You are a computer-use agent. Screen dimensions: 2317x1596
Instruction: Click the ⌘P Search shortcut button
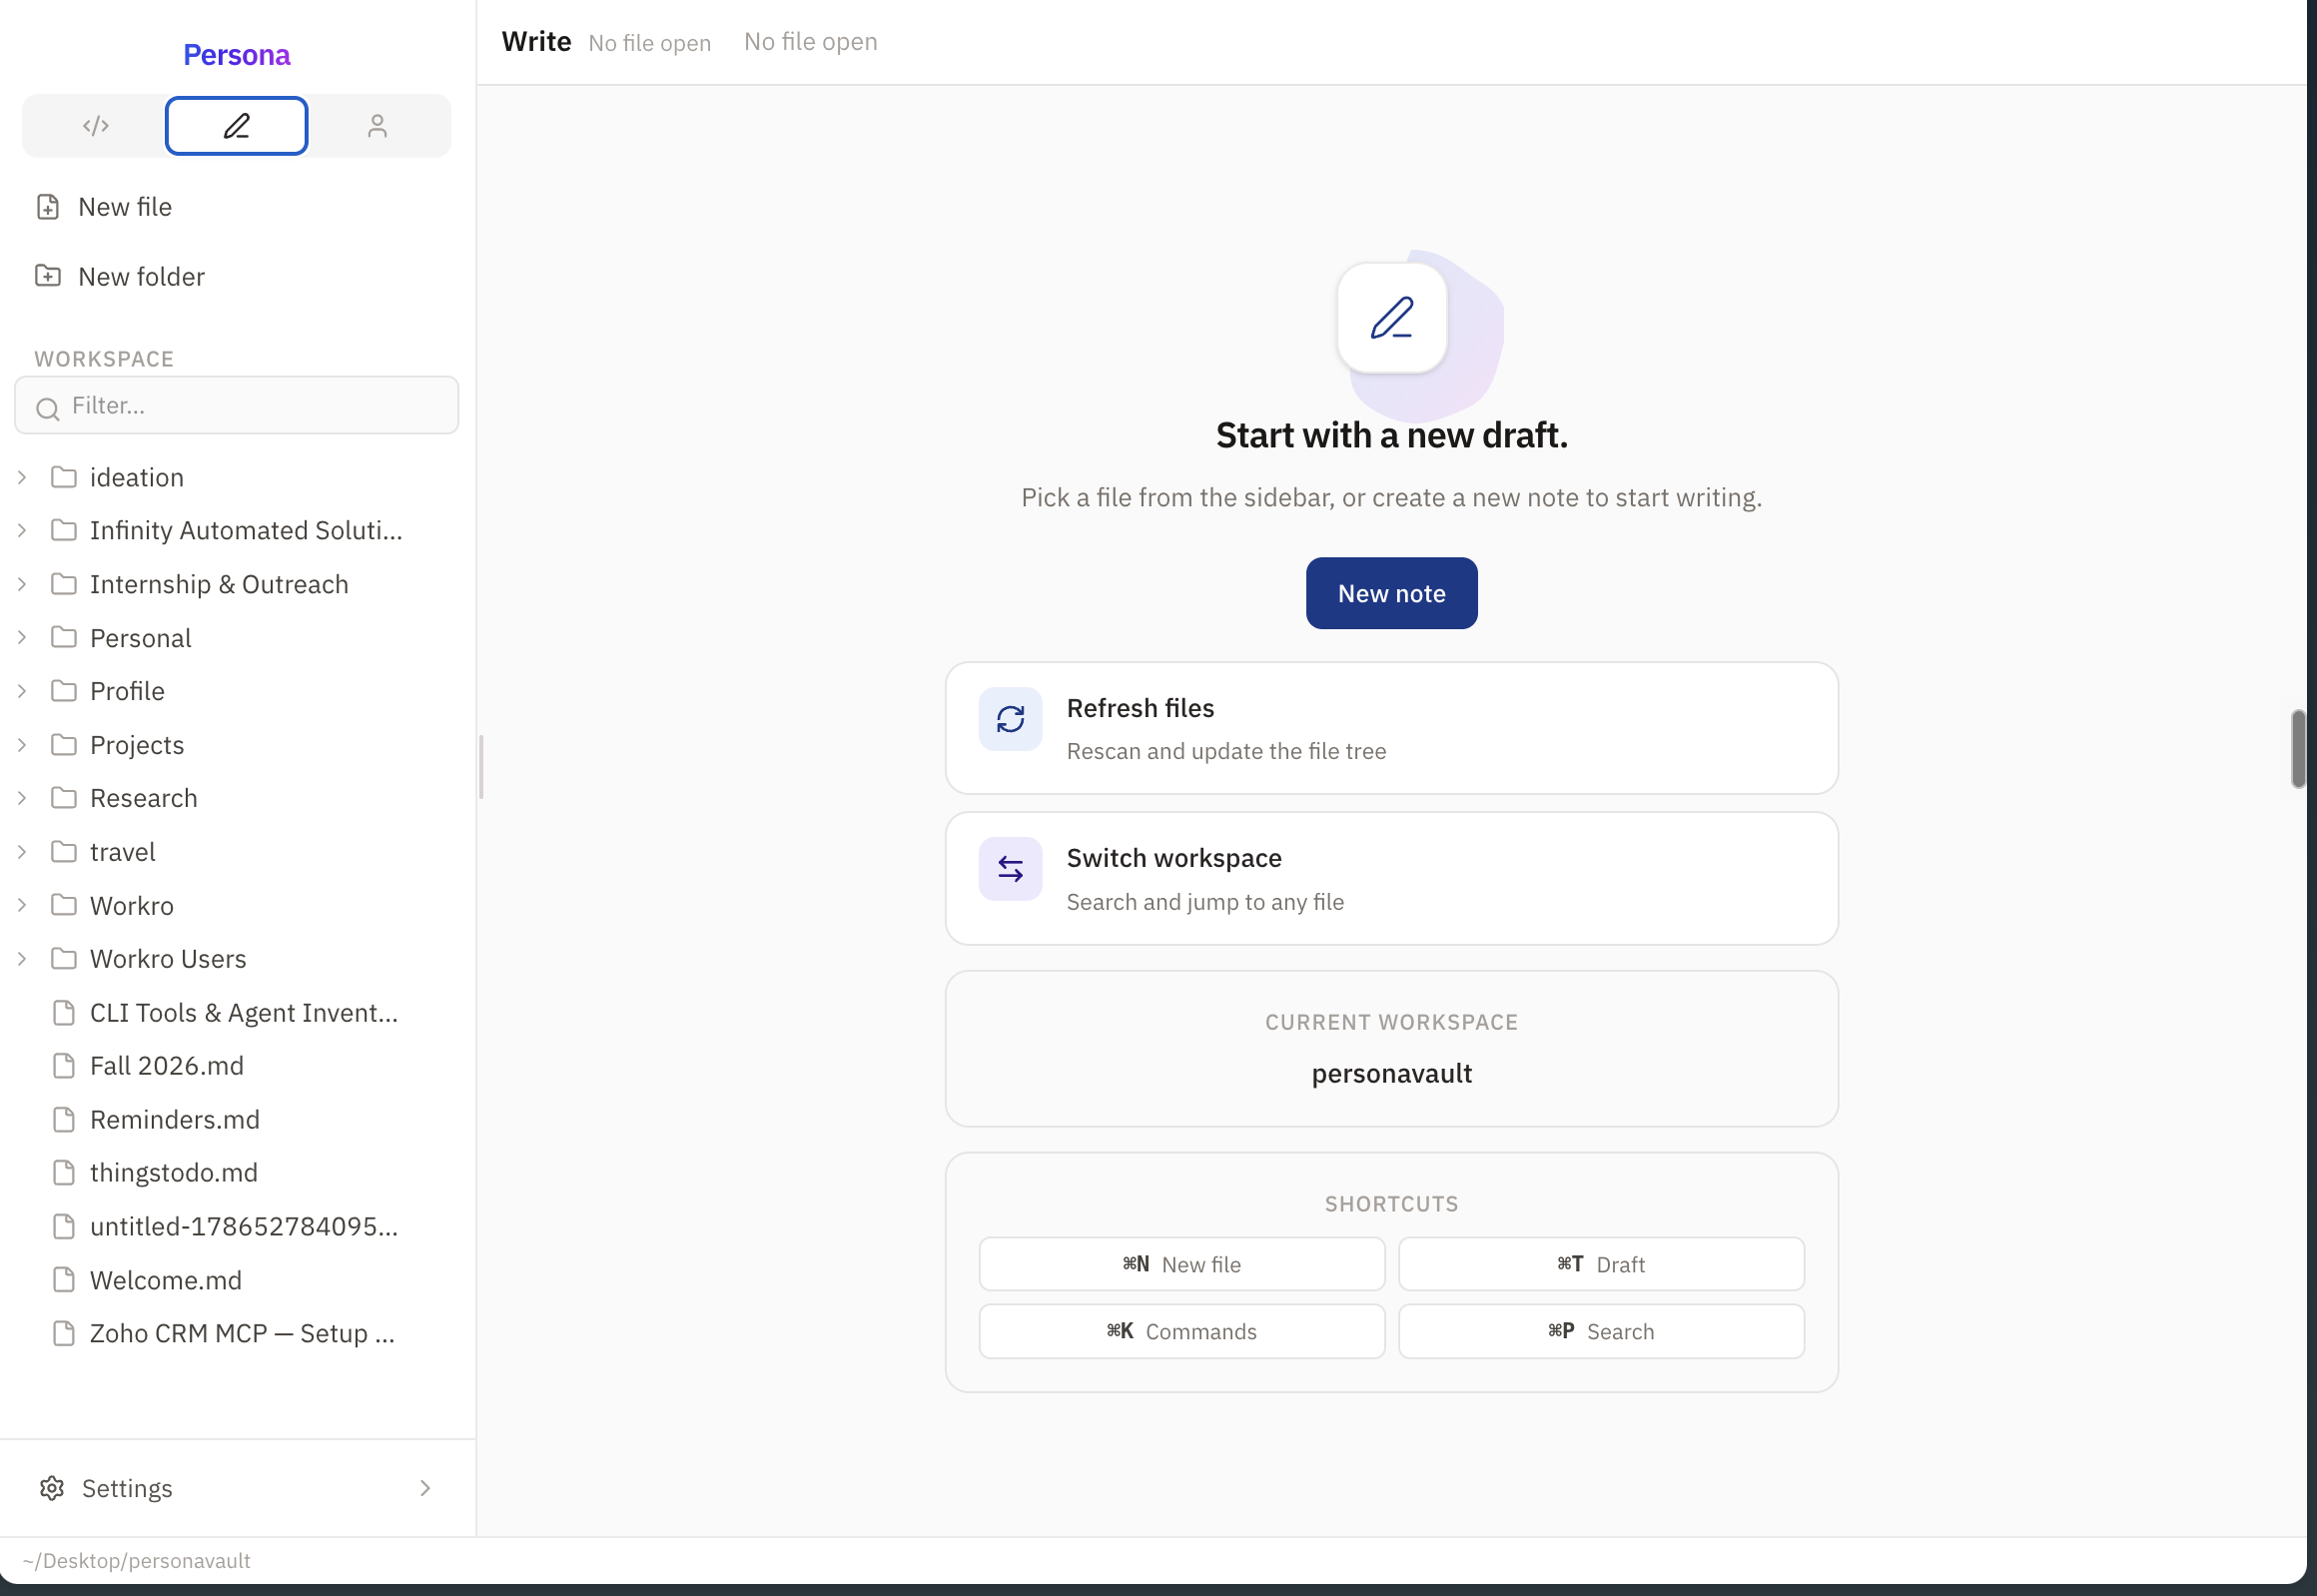coord(1601,1331)
